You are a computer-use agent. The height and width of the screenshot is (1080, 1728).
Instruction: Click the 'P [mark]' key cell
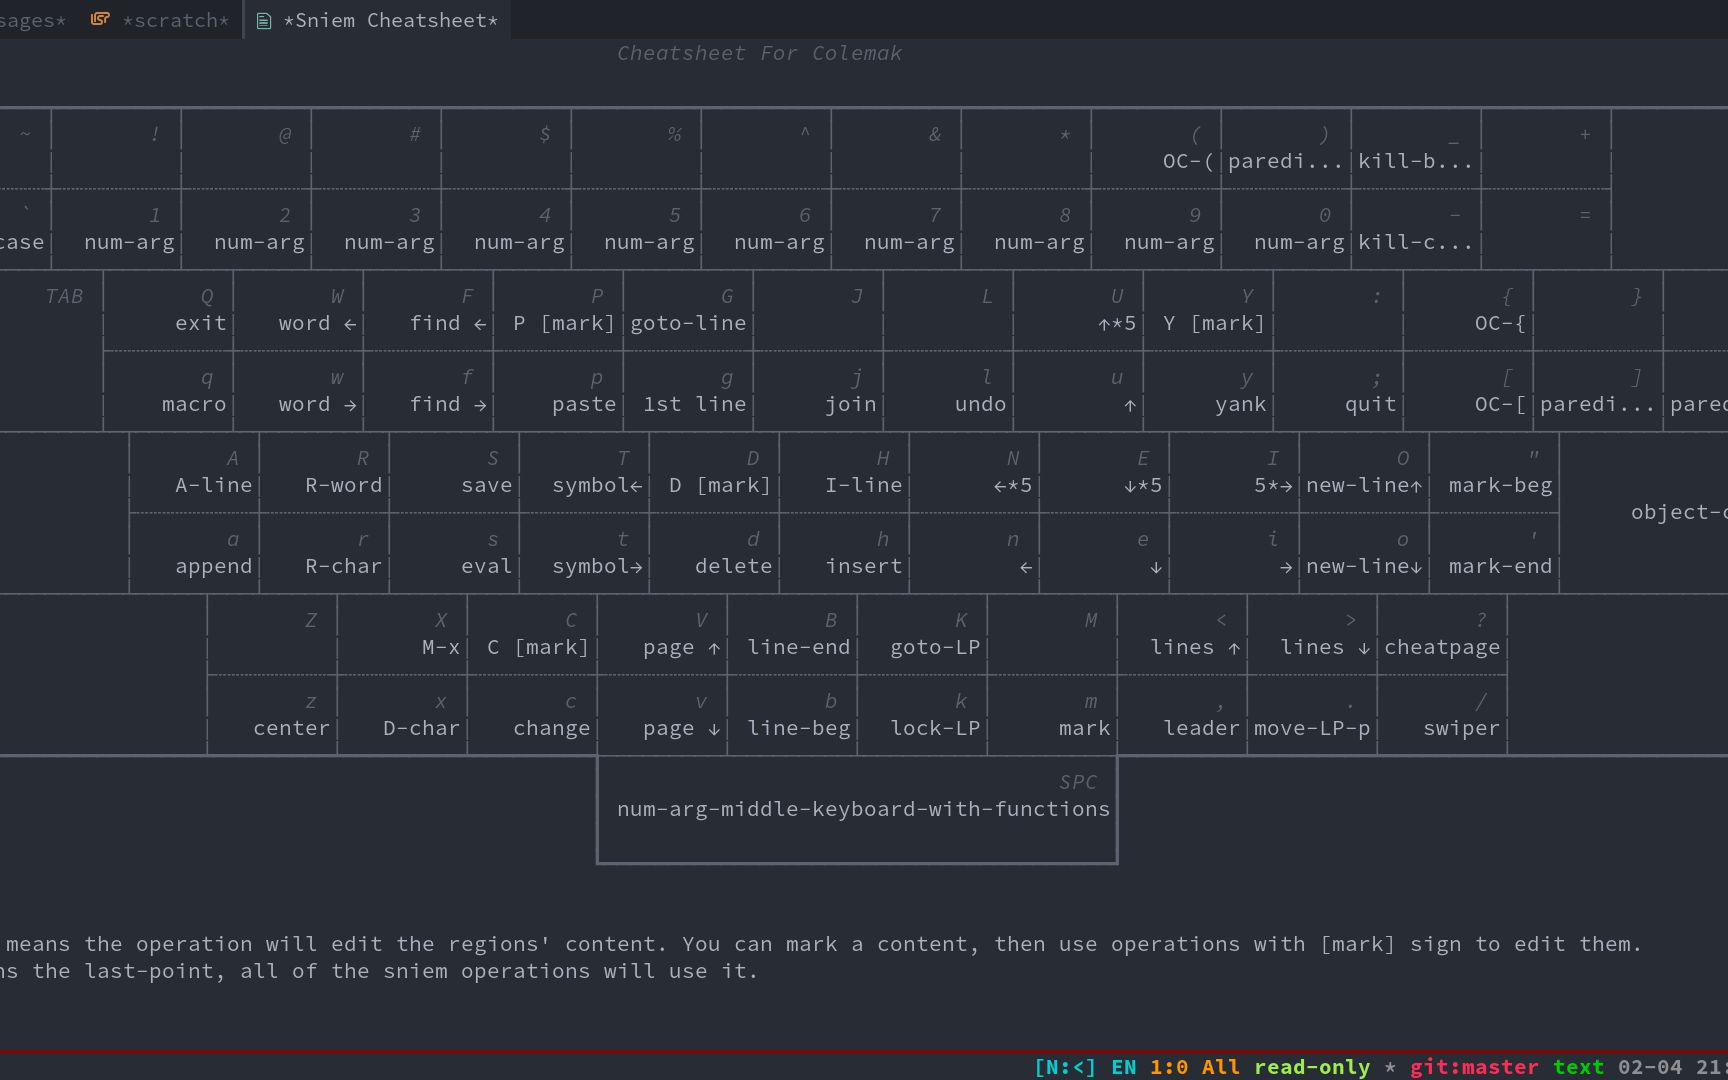pos(559,310)
